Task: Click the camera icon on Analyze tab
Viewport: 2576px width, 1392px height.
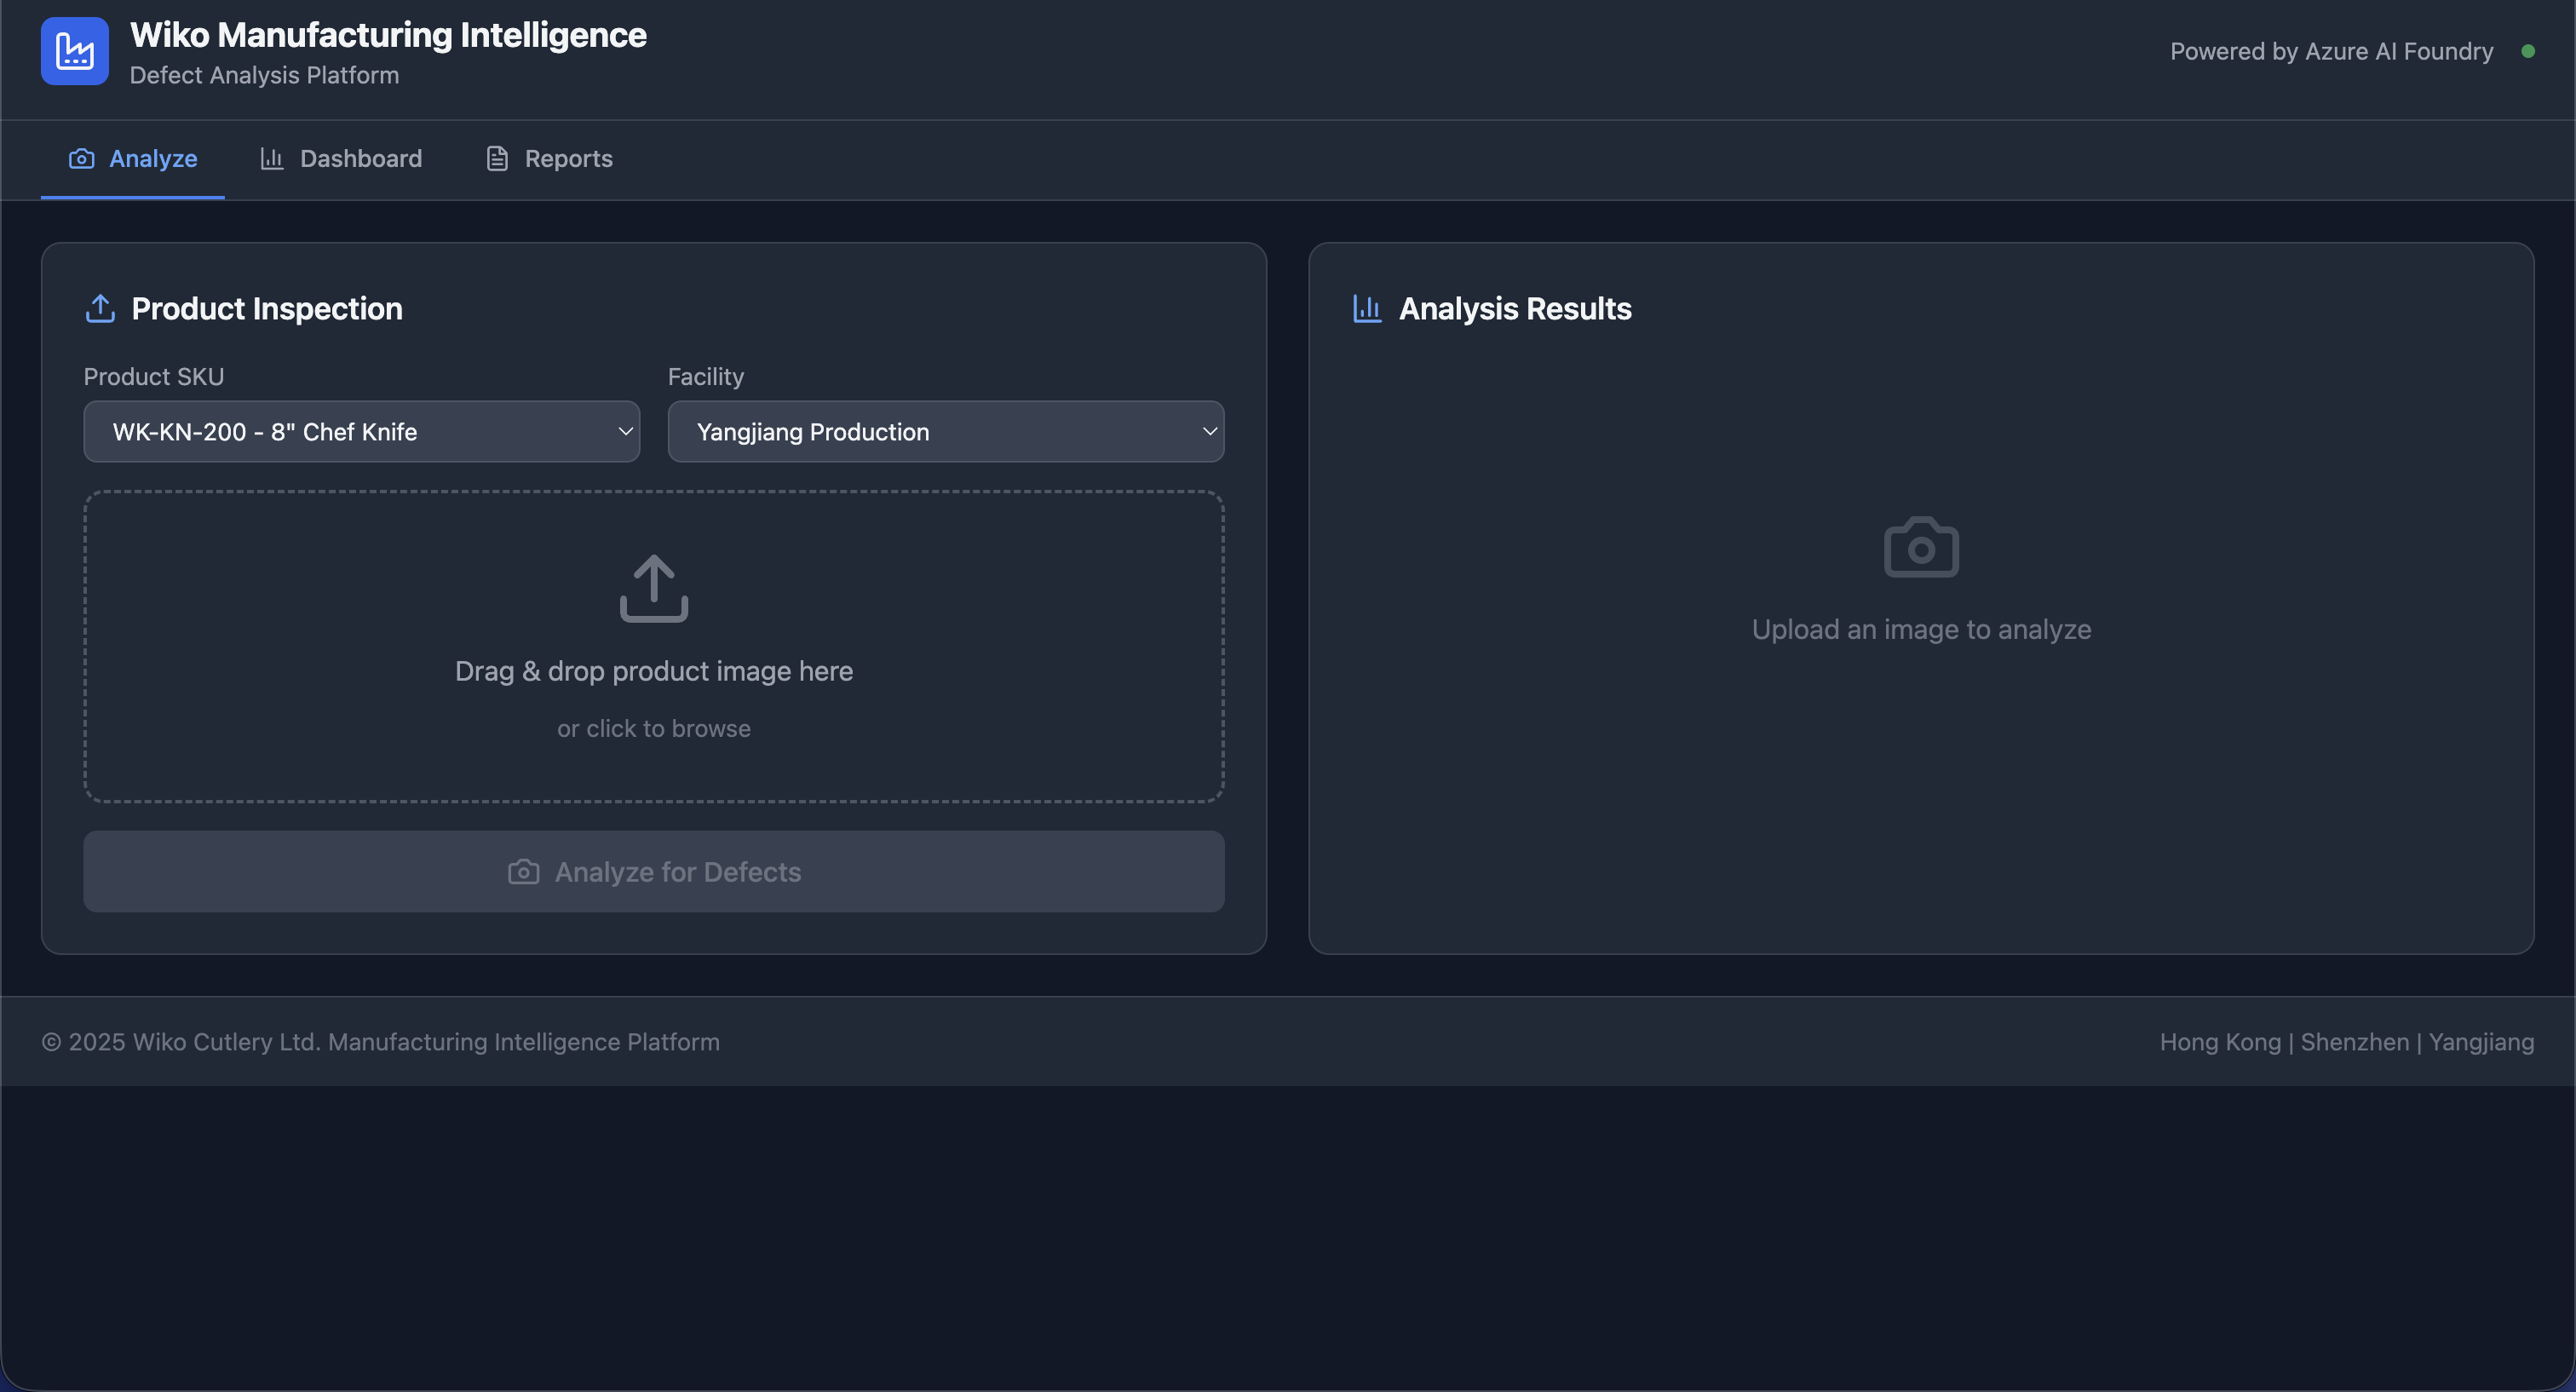Action: tap(81, 159)
